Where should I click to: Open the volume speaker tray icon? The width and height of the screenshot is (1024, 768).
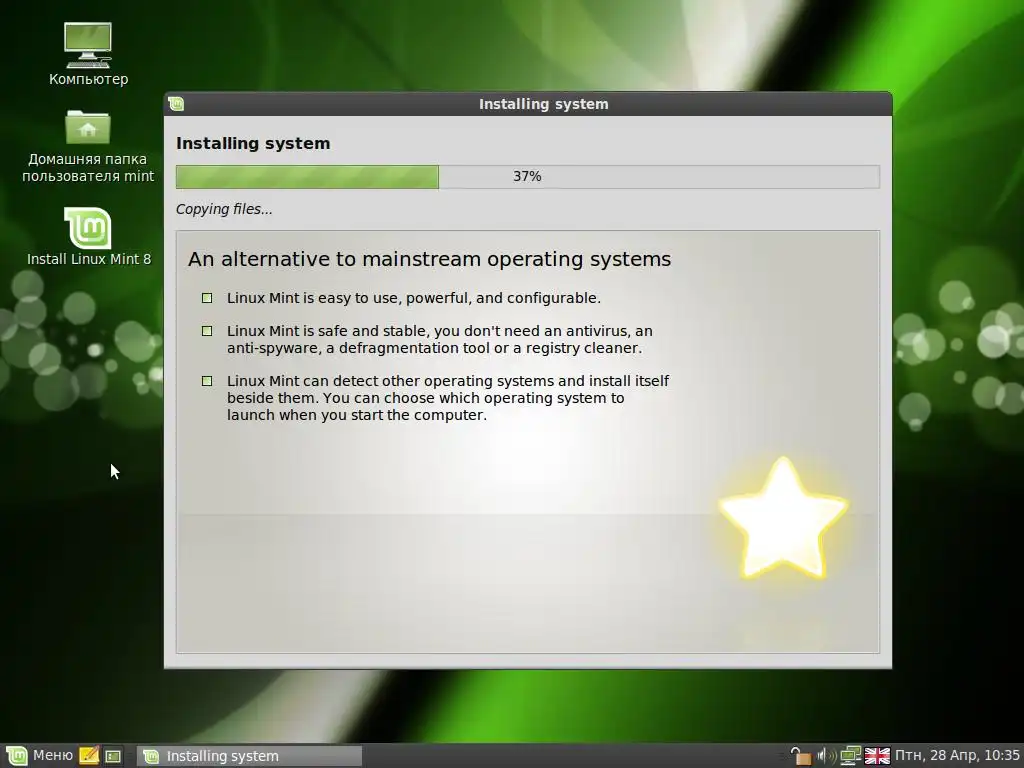[826, 756]
